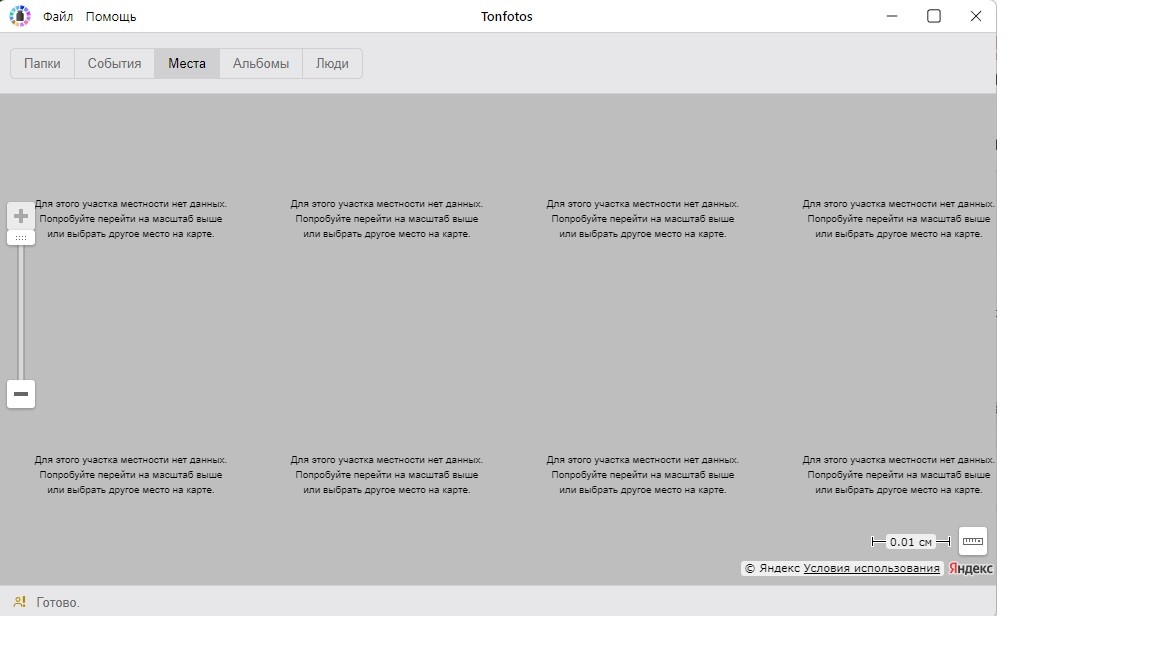Click the red Яндекс logo
Viewport: 1152px width, 648px height.
click(970, 569)
